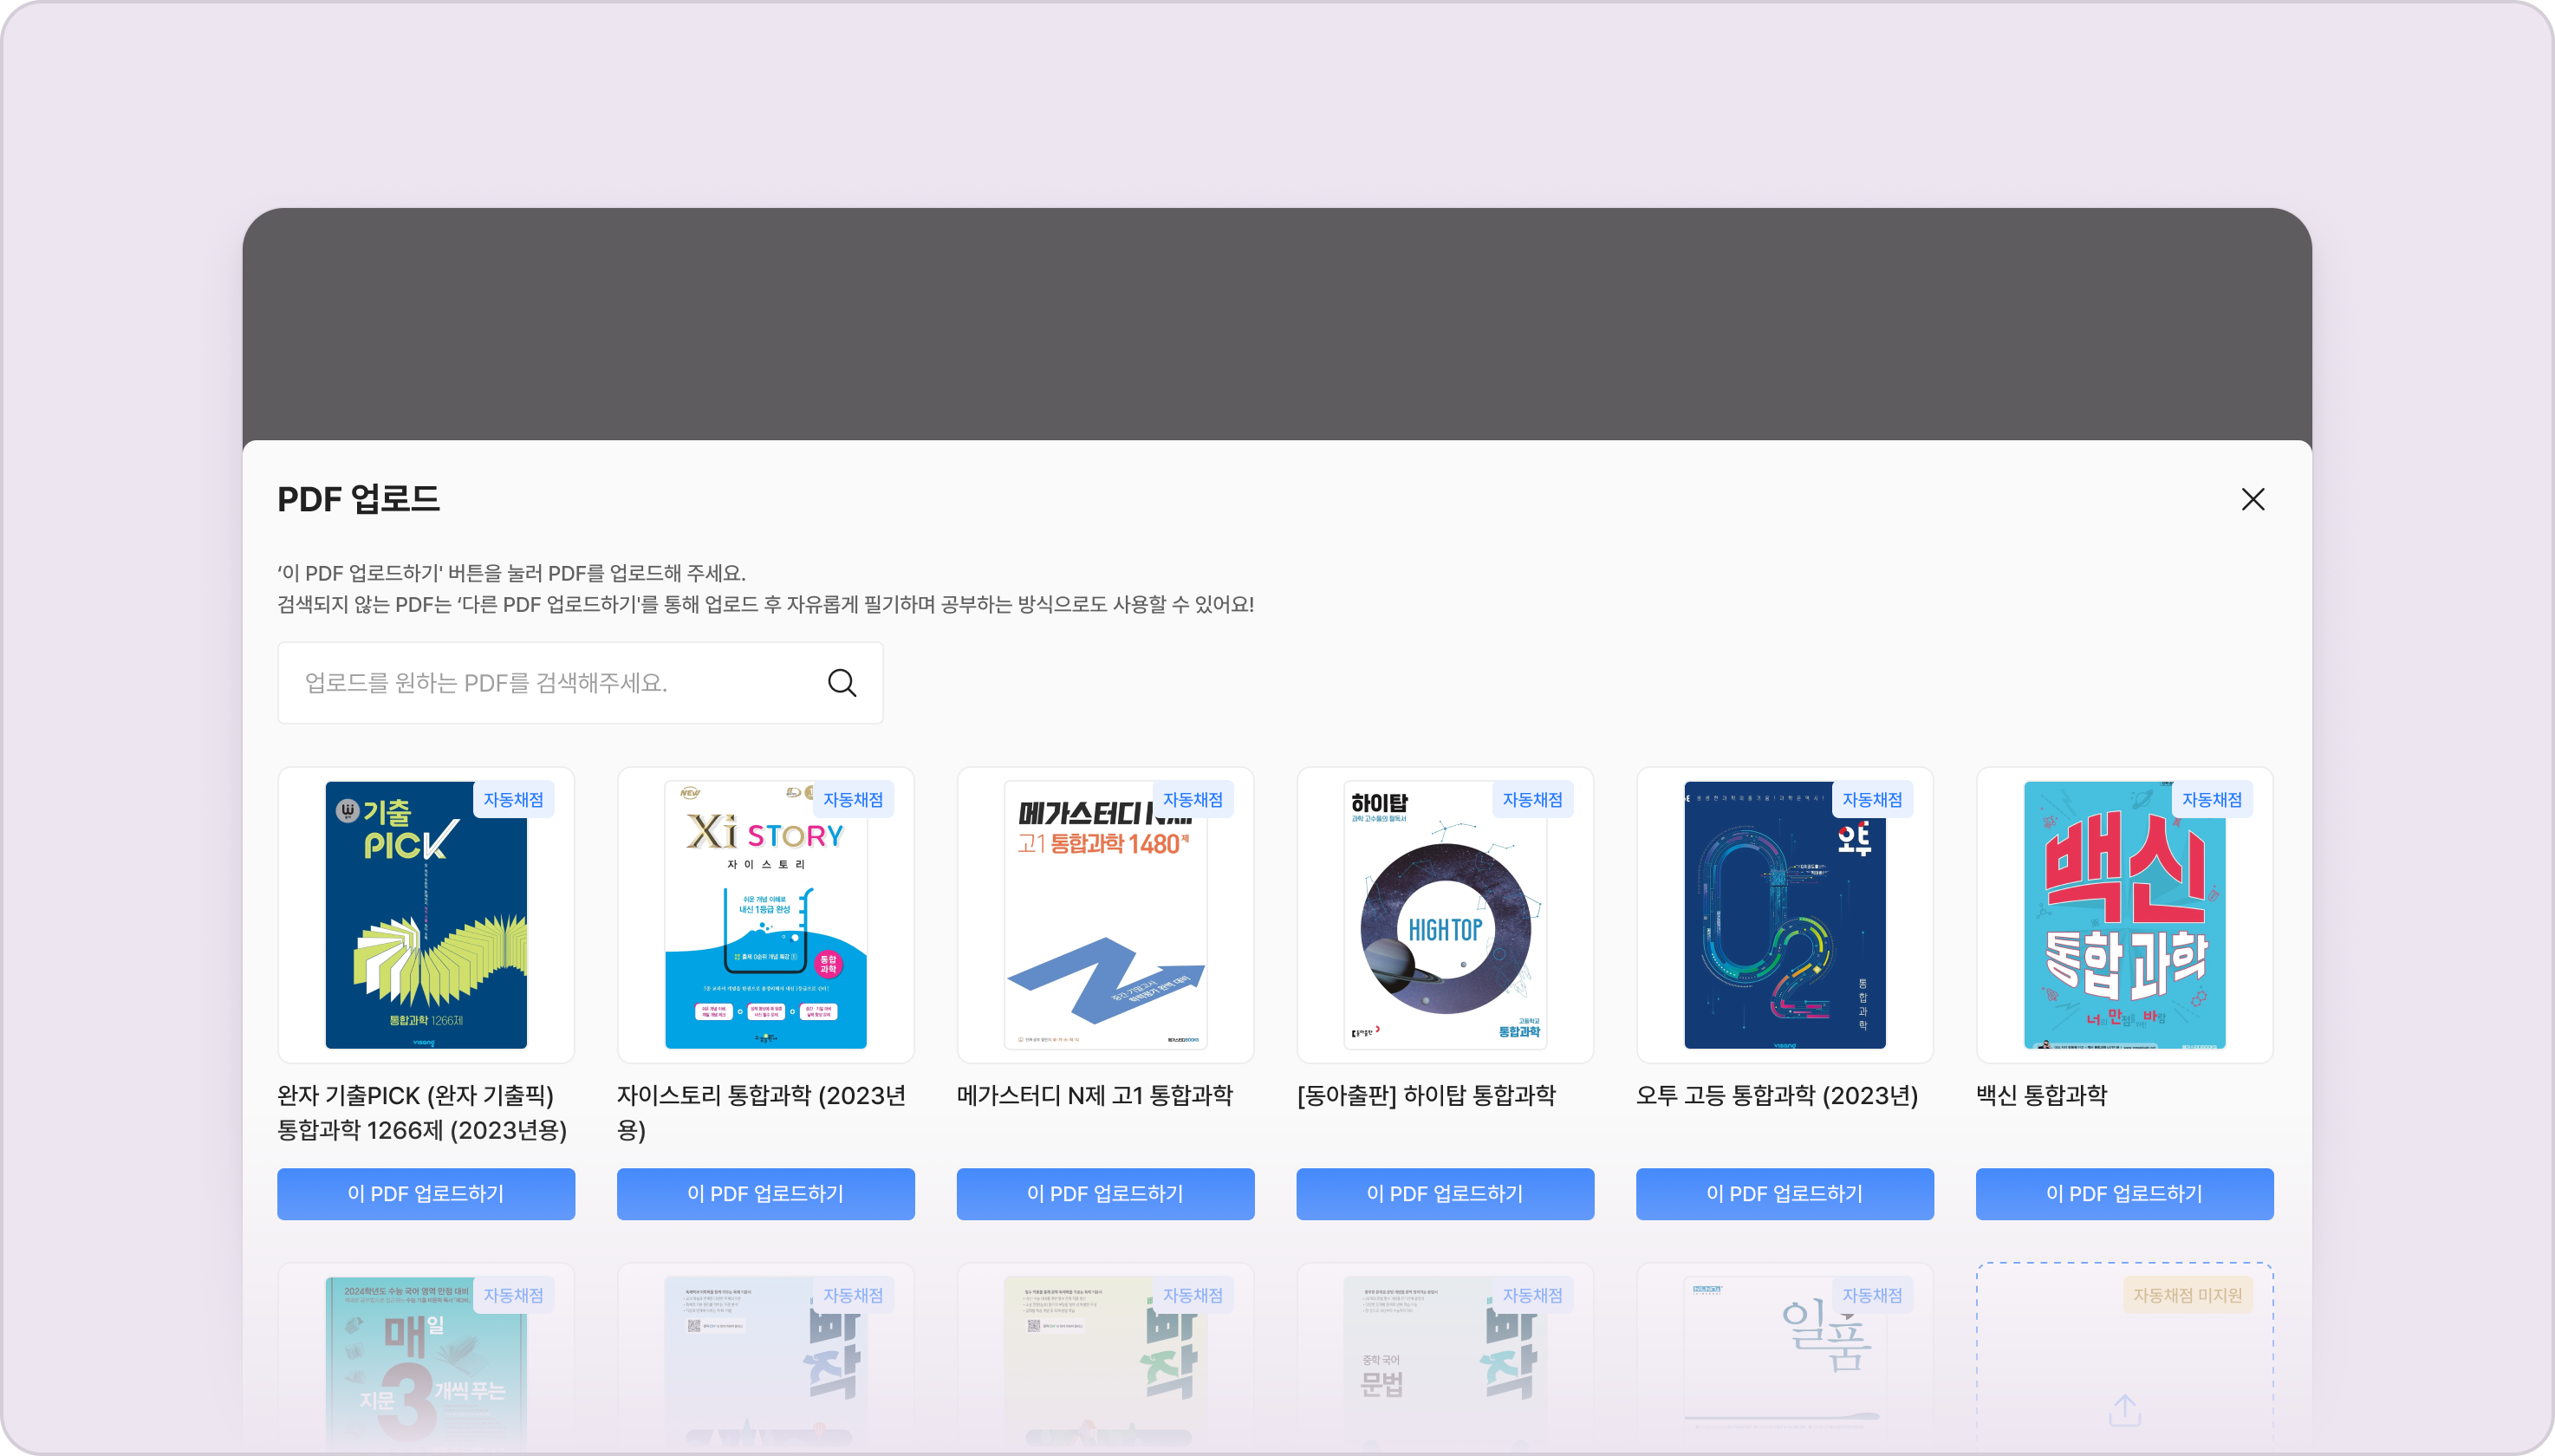This screenshot has width=2555, height=1456.
Task: Click 자동채점 badge on 백신 card
Action: [2211, 799]
